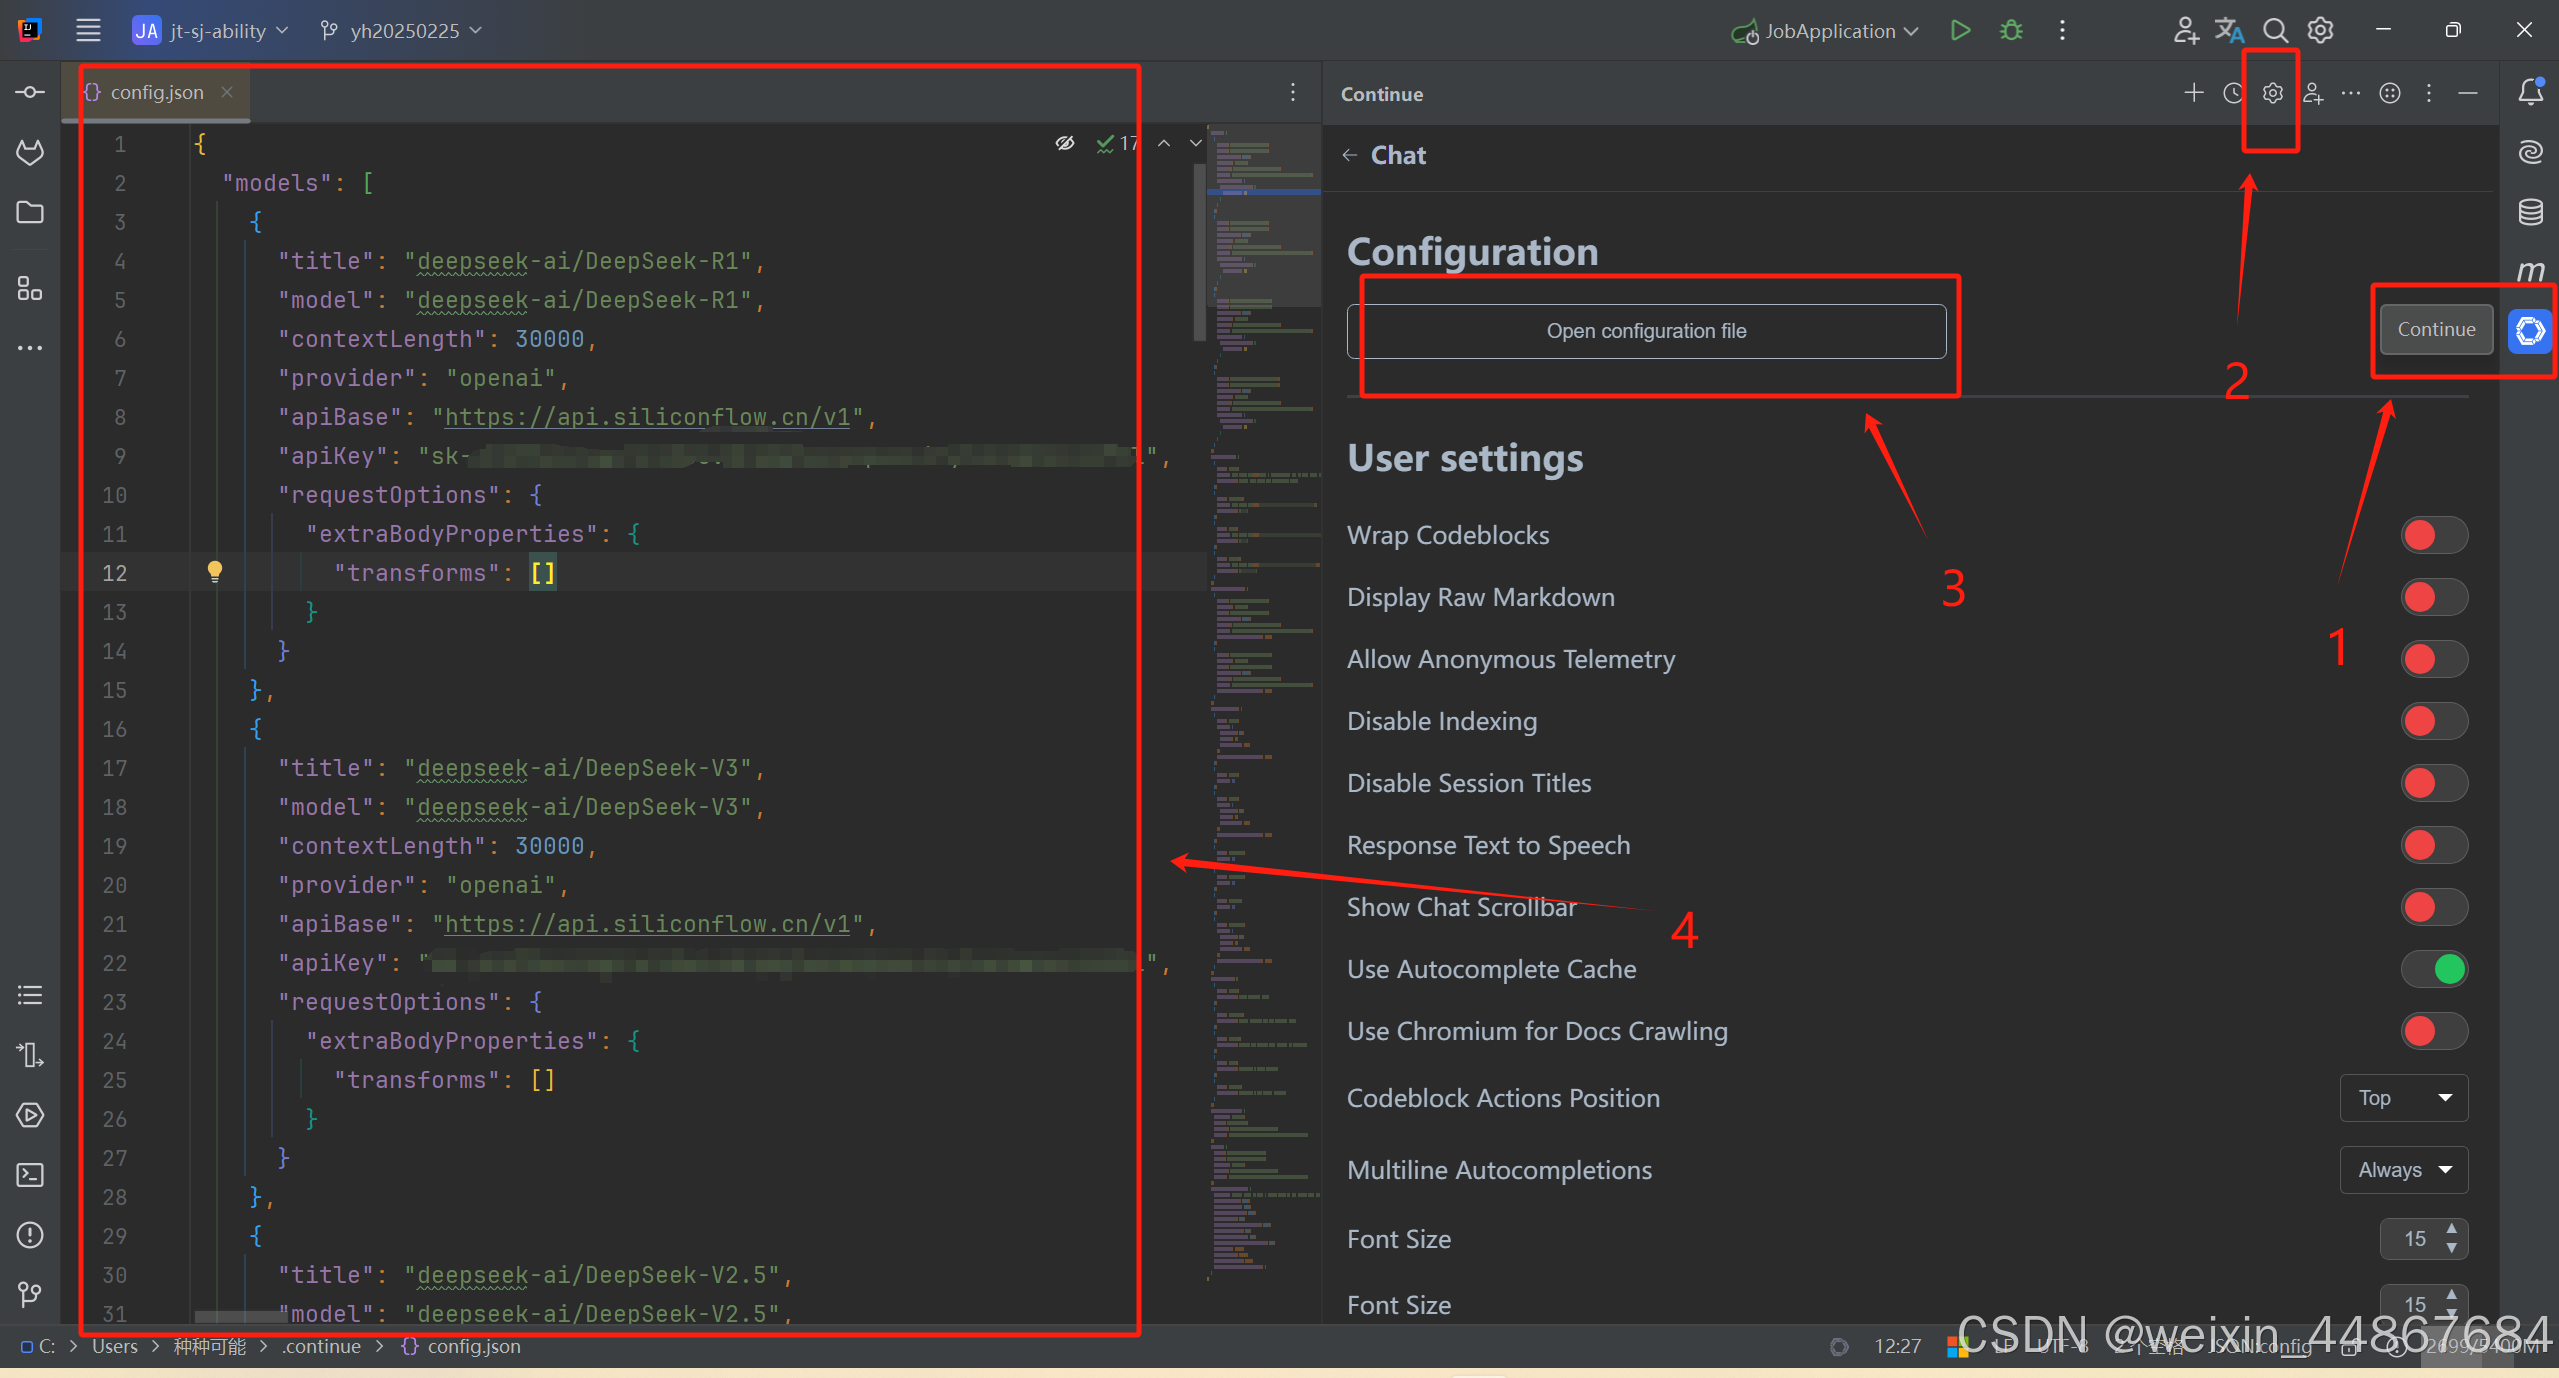This screenshot has height=1378, width=2559.
Task: Toggle Wrap Codeblocks switch
Action: (x=2433, y=535)
